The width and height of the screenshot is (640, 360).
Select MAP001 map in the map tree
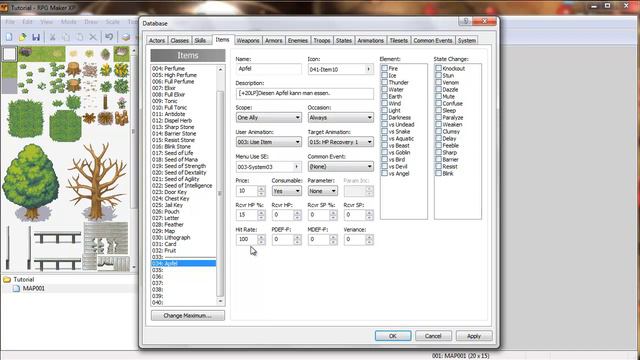tap(33, 288)
